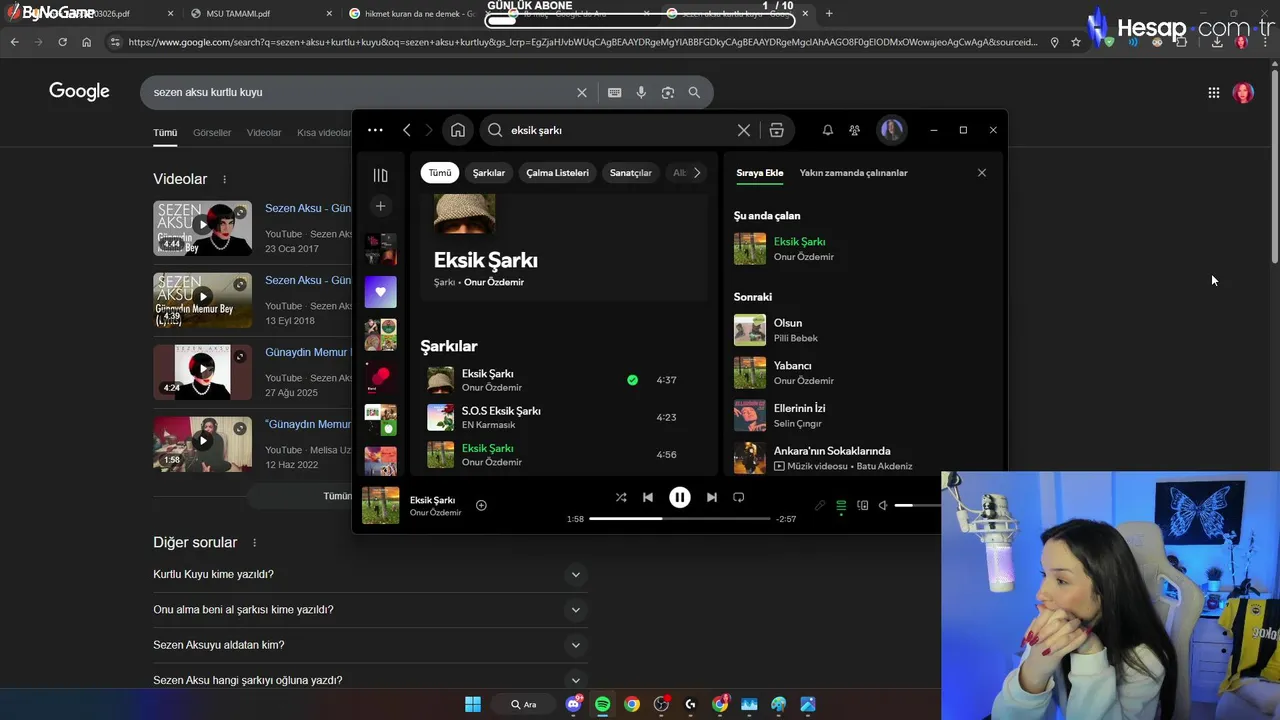Screen dimensions: 1280x720
Task: Pause the playing song Eksik Şarkı
Action: [x=680, y=497]
